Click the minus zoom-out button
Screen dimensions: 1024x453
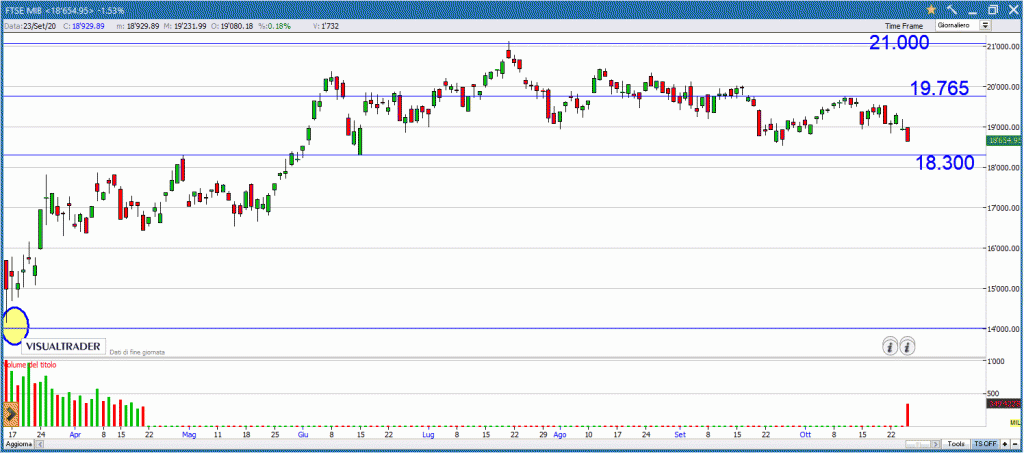click(1014, 443)
